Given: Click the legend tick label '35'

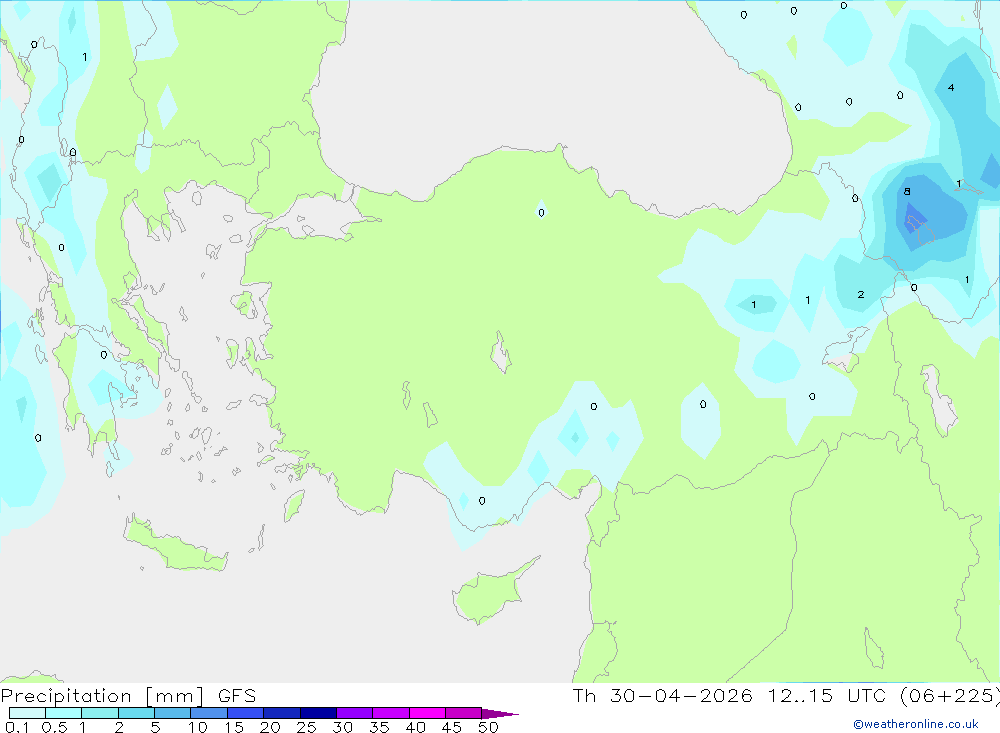Looking at the screenshot, I should pyautogui.click(x=379, y=727).
